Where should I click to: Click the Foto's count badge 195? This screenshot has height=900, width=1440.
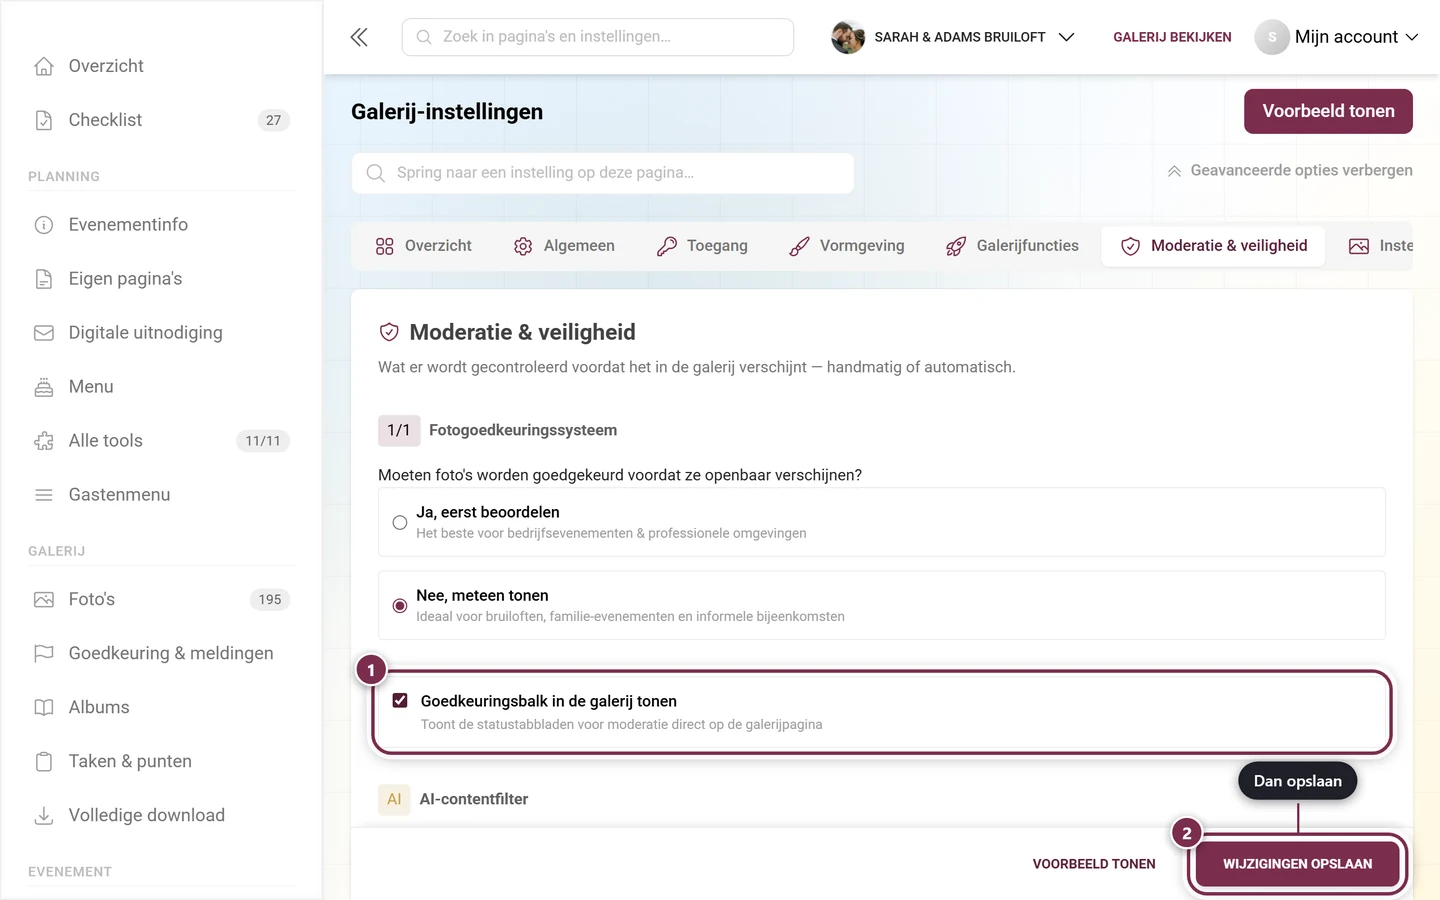coord(270,600)
